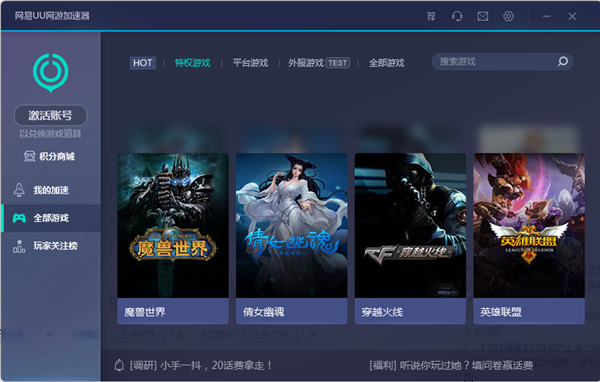Screen dimensions: 600x382
Task: Click the gamepad icon for 全部游戏
Action: pyautogui.click(x=19, y=218)
